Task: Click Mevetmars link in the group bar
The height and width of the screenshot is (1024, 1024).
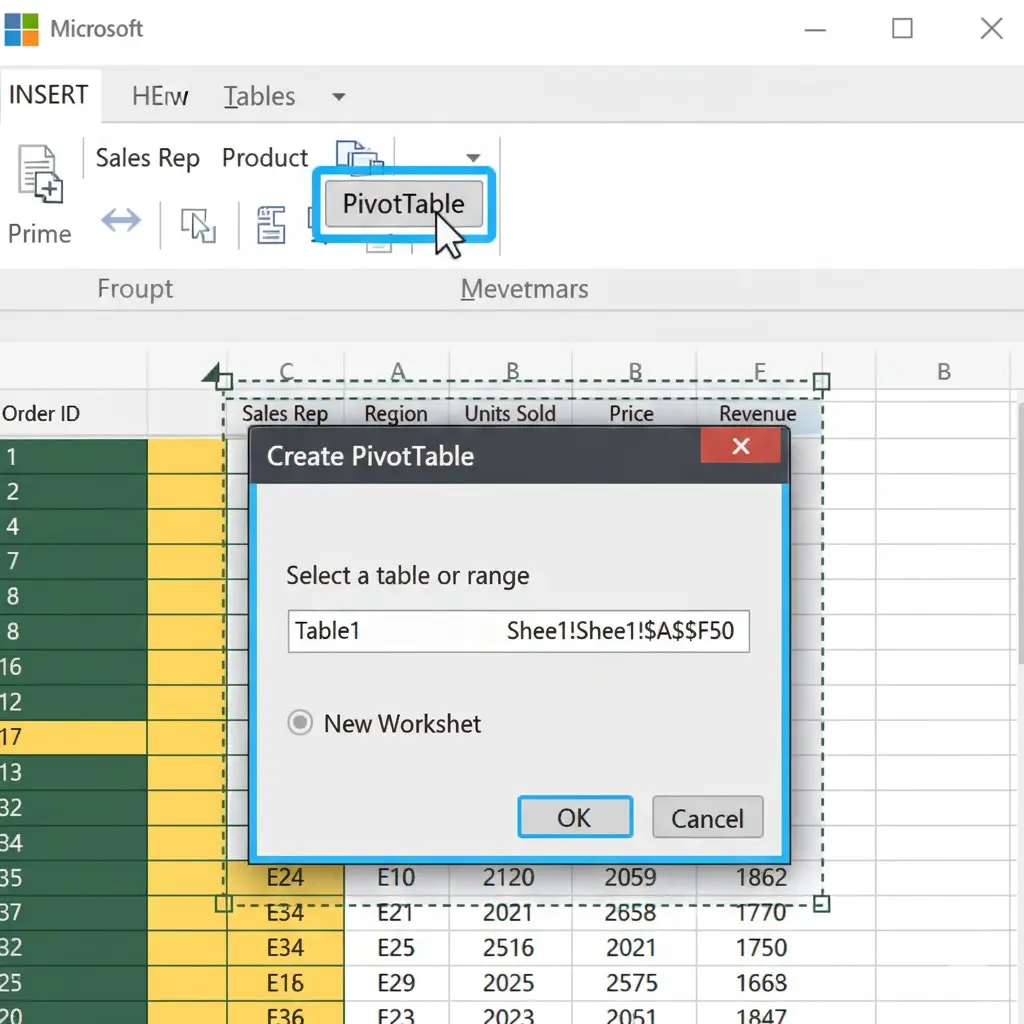Action: pos(523,289)
